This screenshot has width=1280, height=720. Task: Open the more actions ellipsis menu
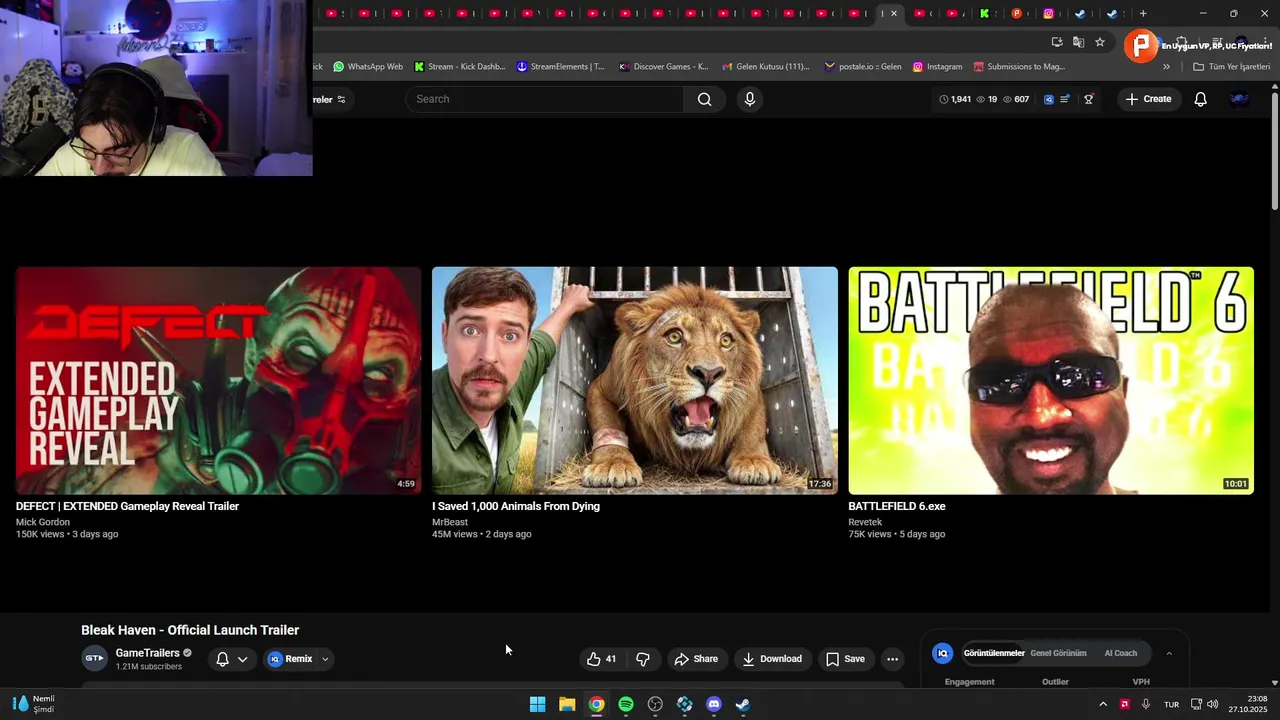pyautogui.click(x=893, y=659)
